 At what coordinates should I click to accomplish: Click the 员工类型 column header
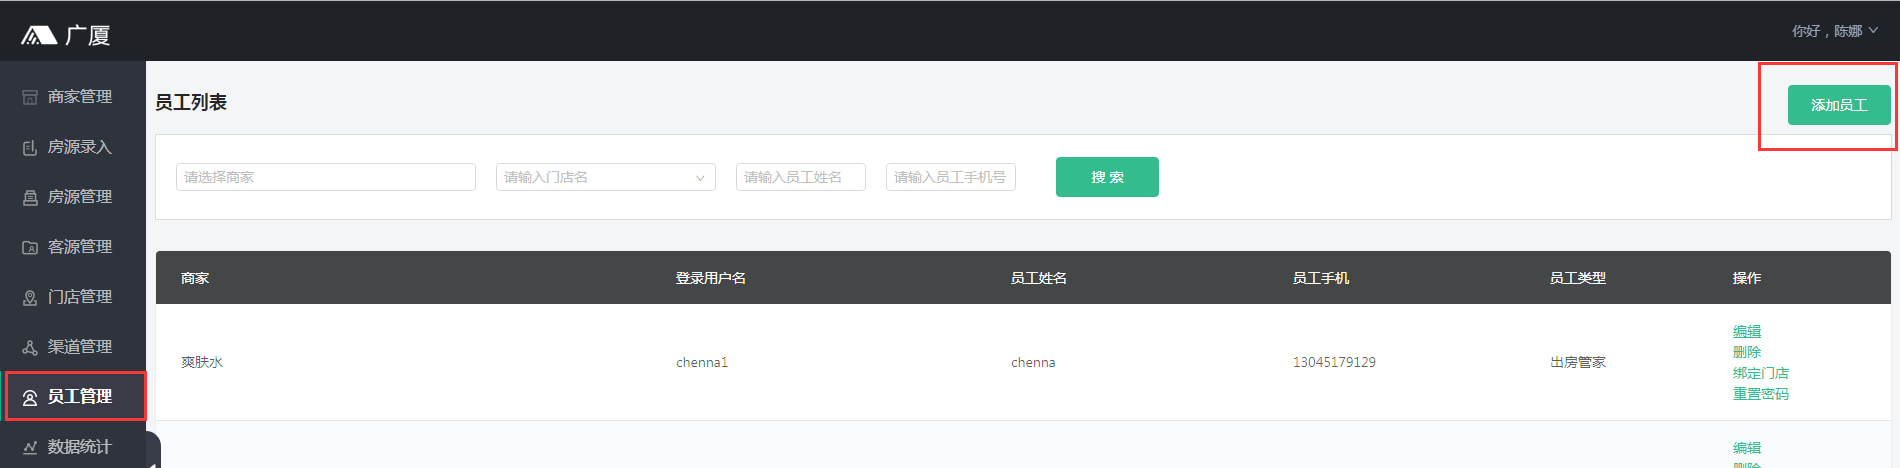1578,278
